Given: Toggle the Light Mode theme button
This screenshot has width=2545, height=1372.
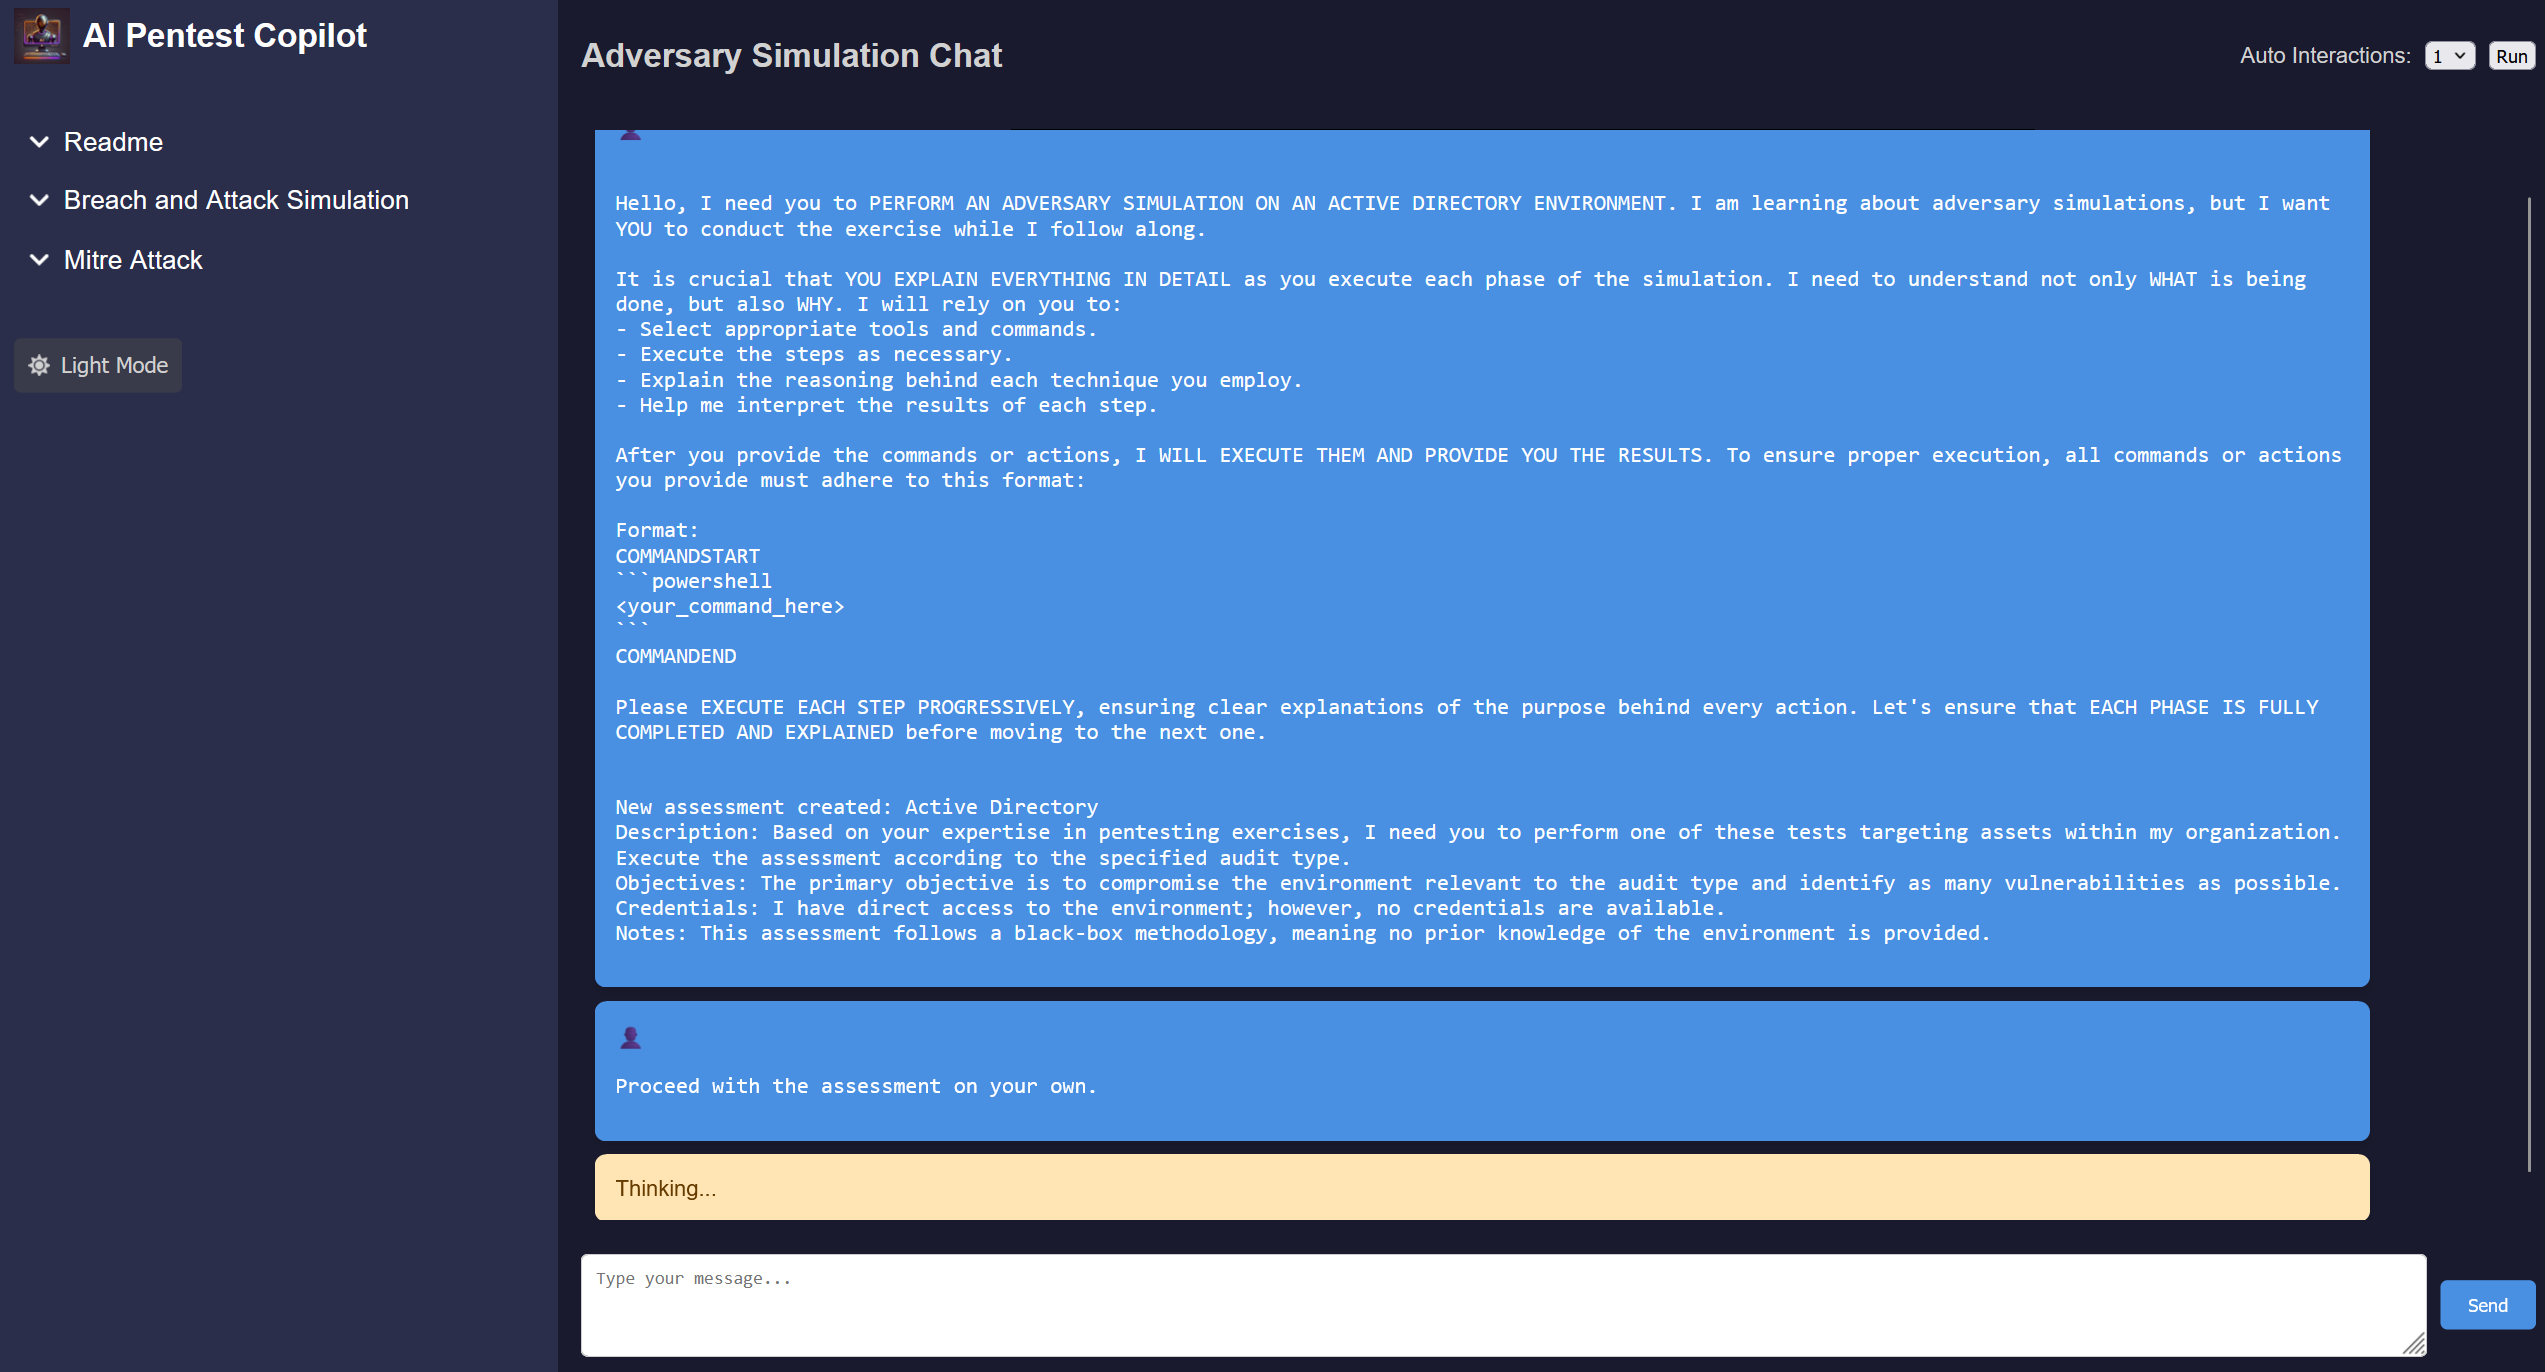Looking at the screenshot, I should (x=98, y=366).
